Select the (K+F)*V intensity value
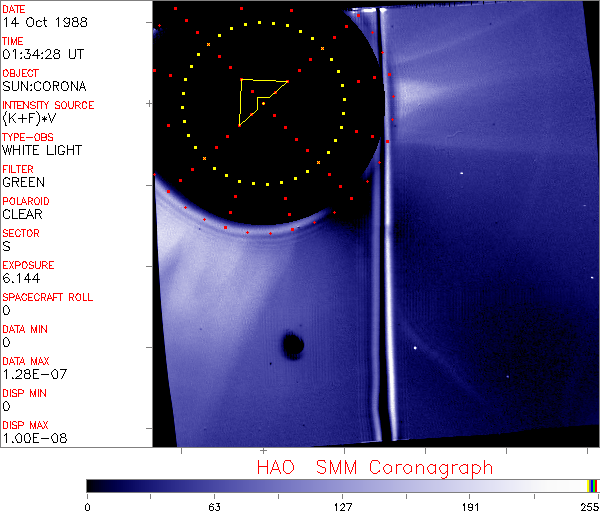600x512 pixels. pos(33,118)
